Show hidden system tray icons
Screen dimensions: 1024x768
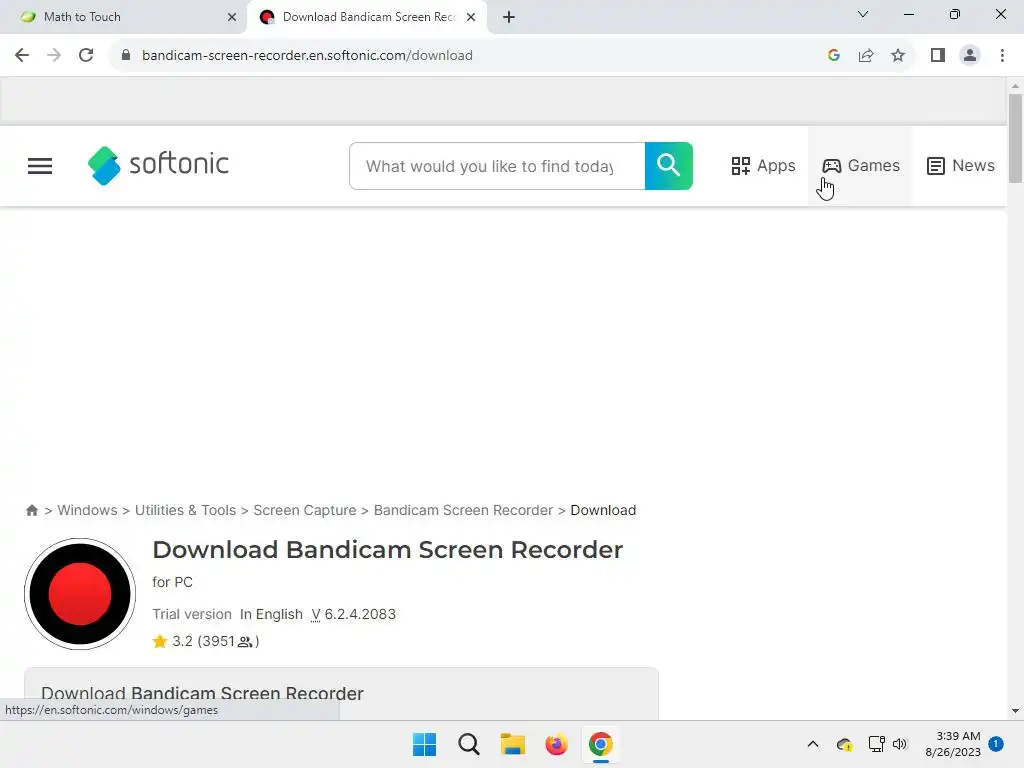click(x=813, y=744)
